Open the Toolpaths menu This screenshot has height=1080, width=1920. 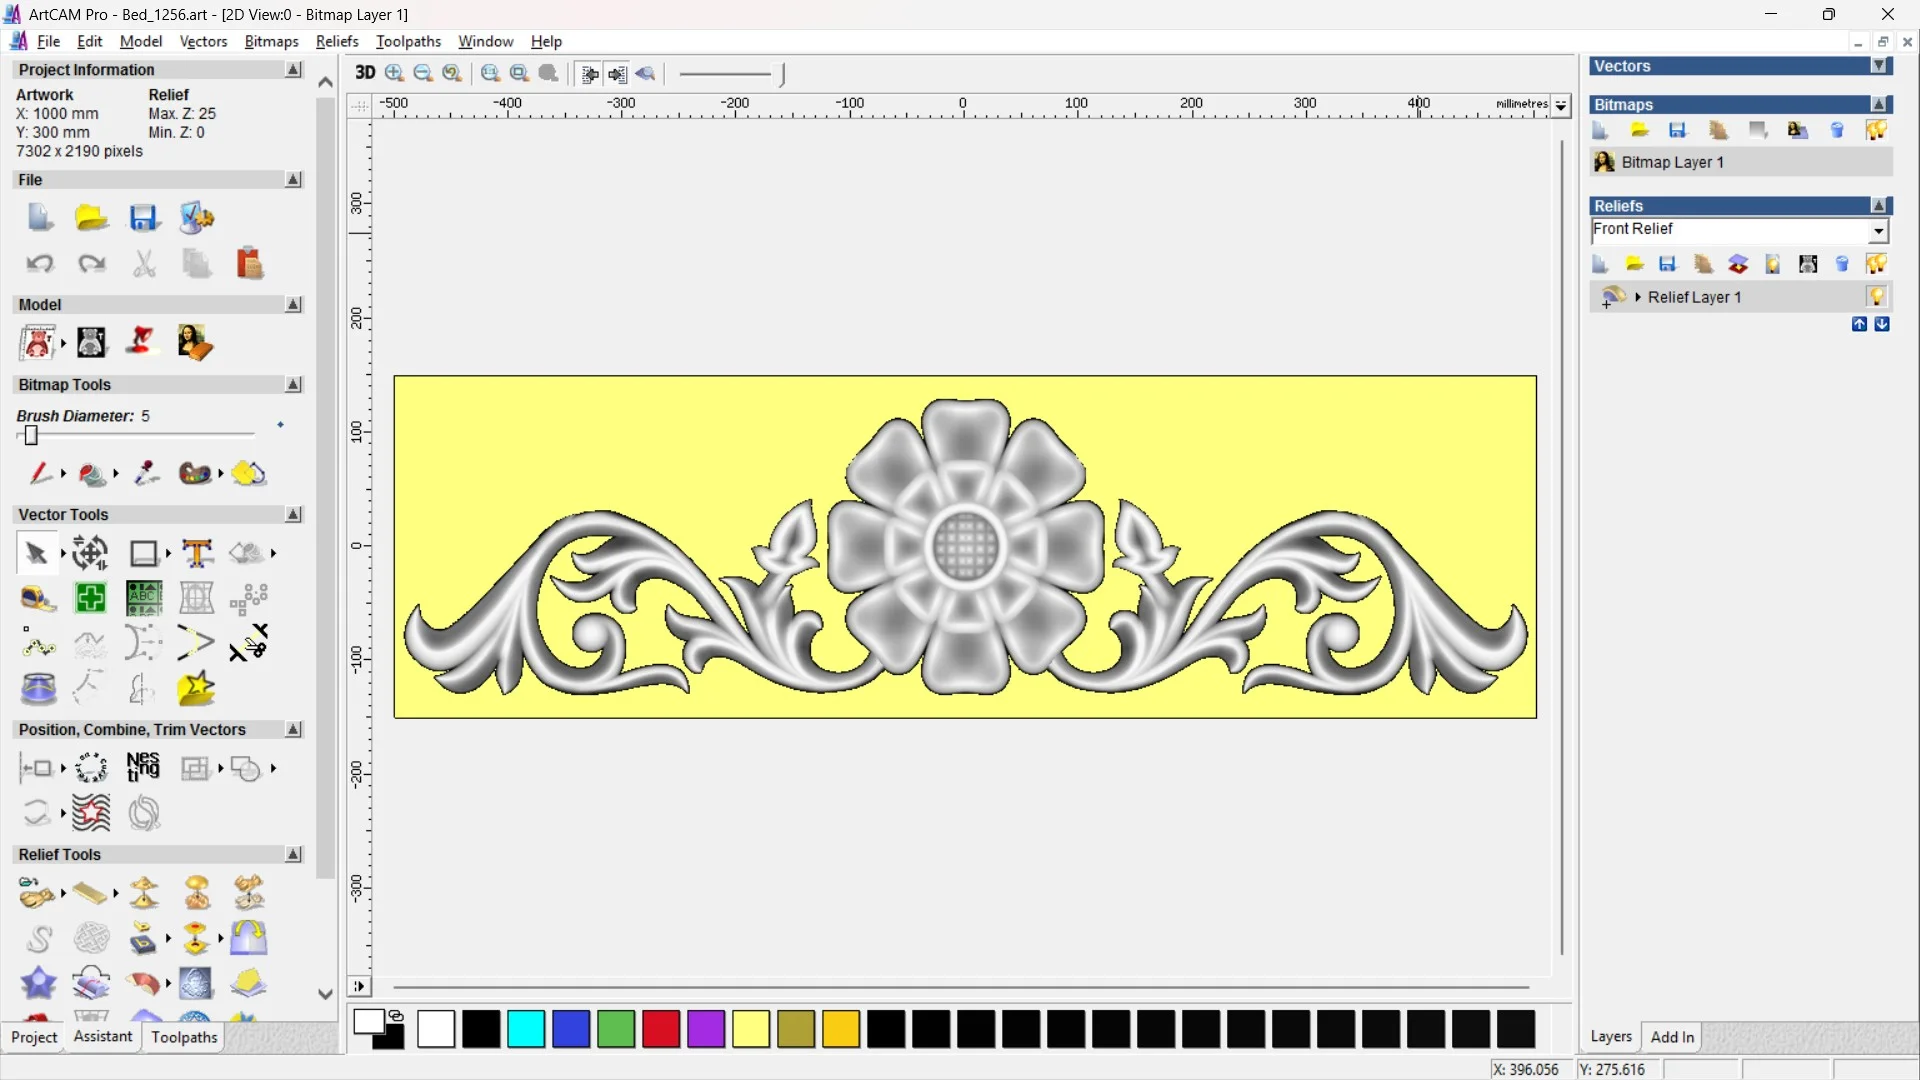click(408, 41)
